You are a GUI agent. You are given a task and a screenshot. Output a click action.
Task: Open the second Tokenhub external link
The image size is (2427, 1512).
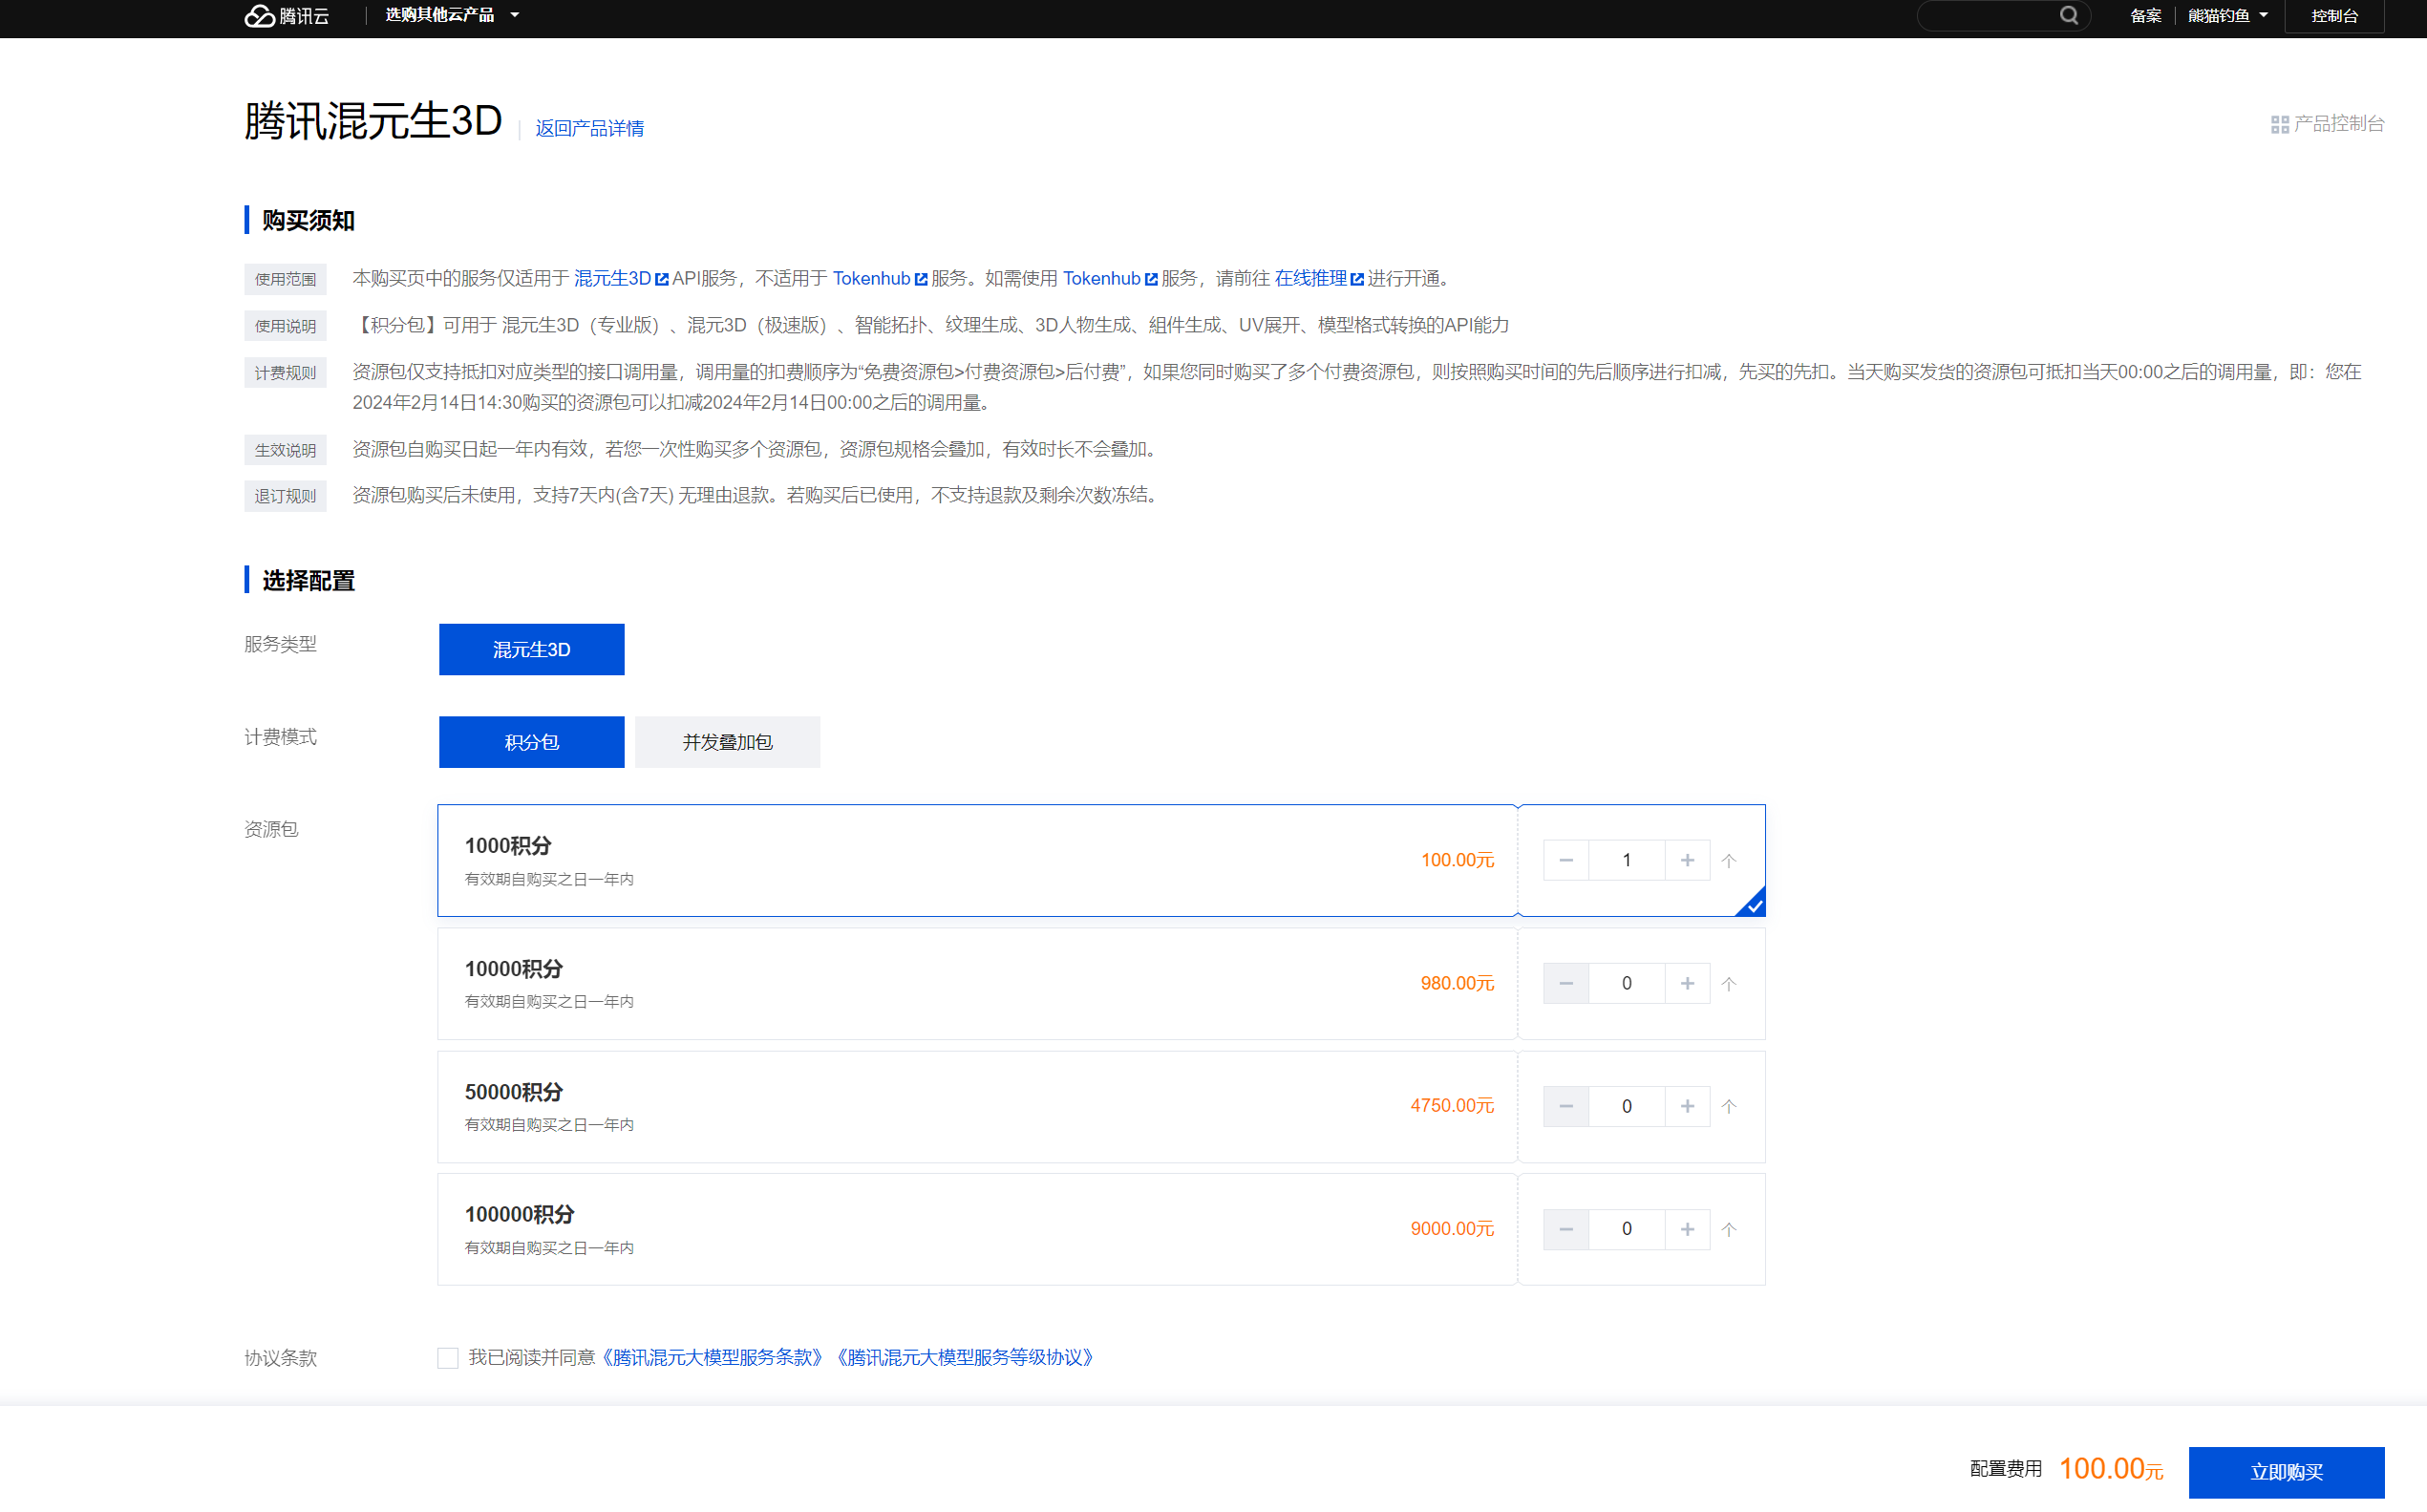pyautogui.click(x=1110, y=278)
